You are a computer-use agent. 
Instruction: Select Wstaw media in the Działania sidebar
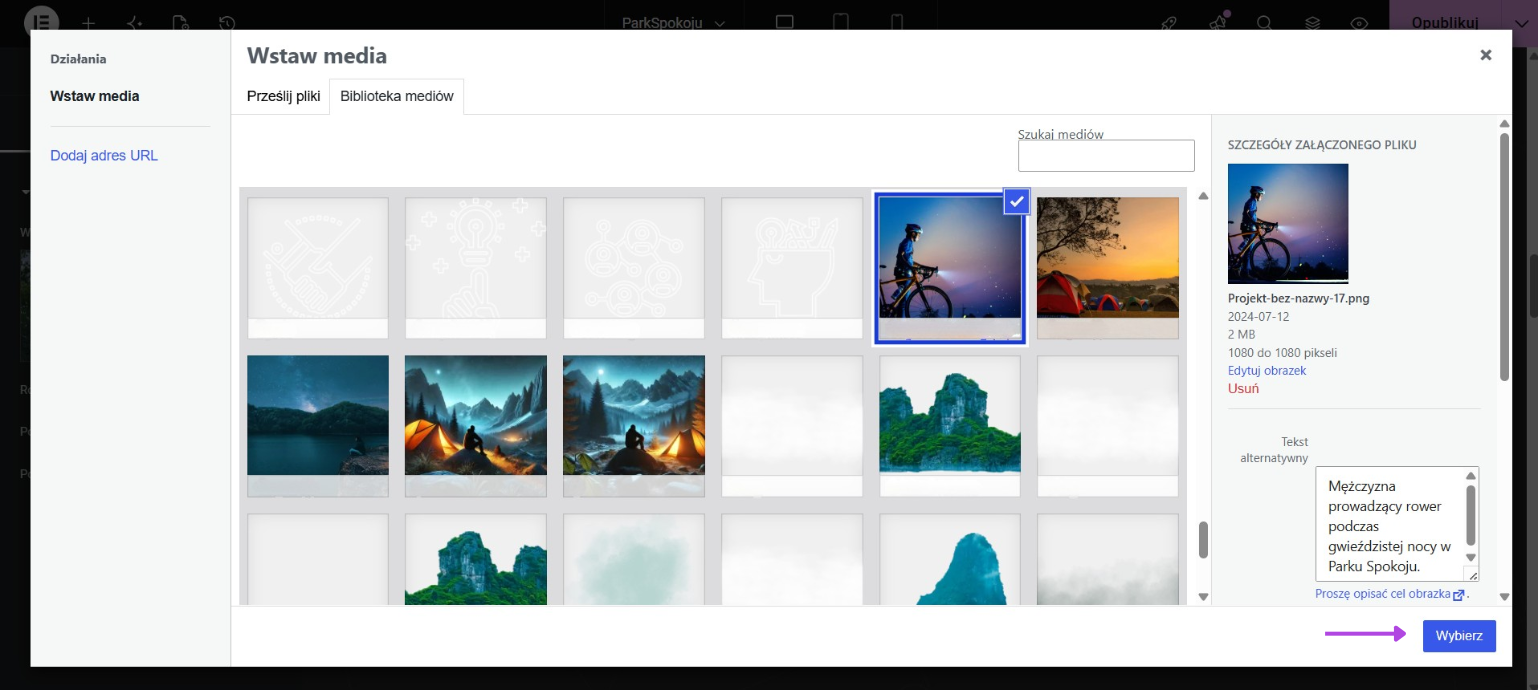tap(95, 96)
